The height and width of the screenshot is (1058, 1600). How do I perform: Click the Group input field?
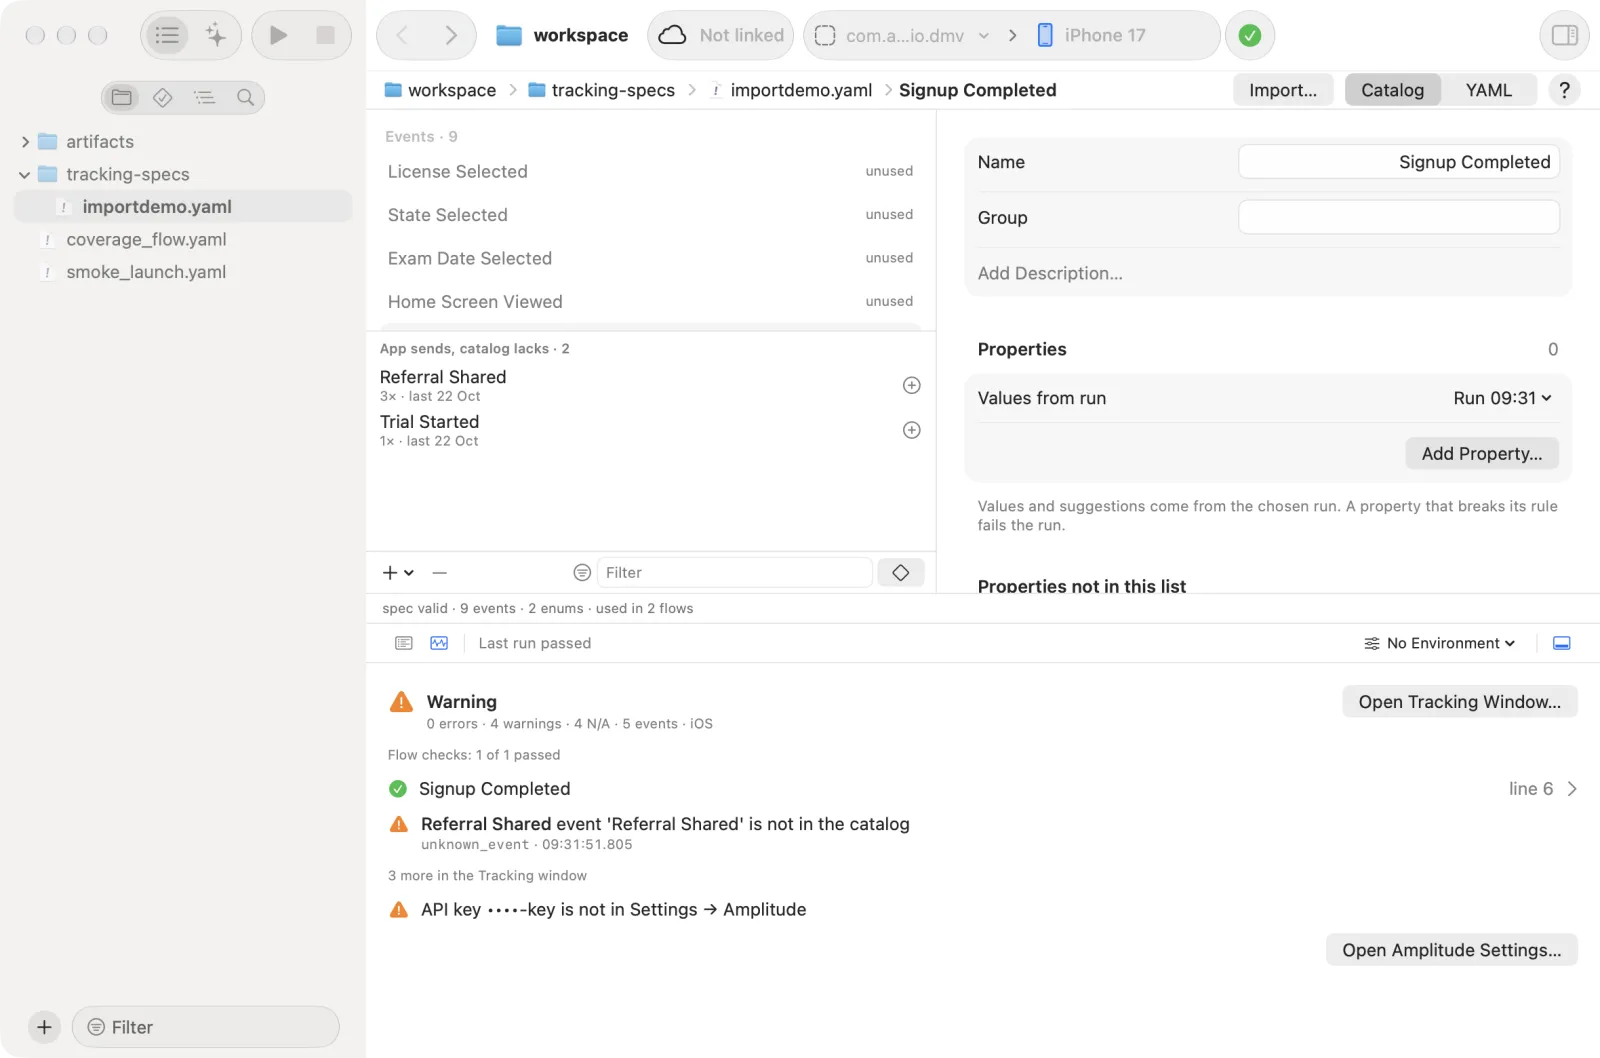coord(1398,217)
